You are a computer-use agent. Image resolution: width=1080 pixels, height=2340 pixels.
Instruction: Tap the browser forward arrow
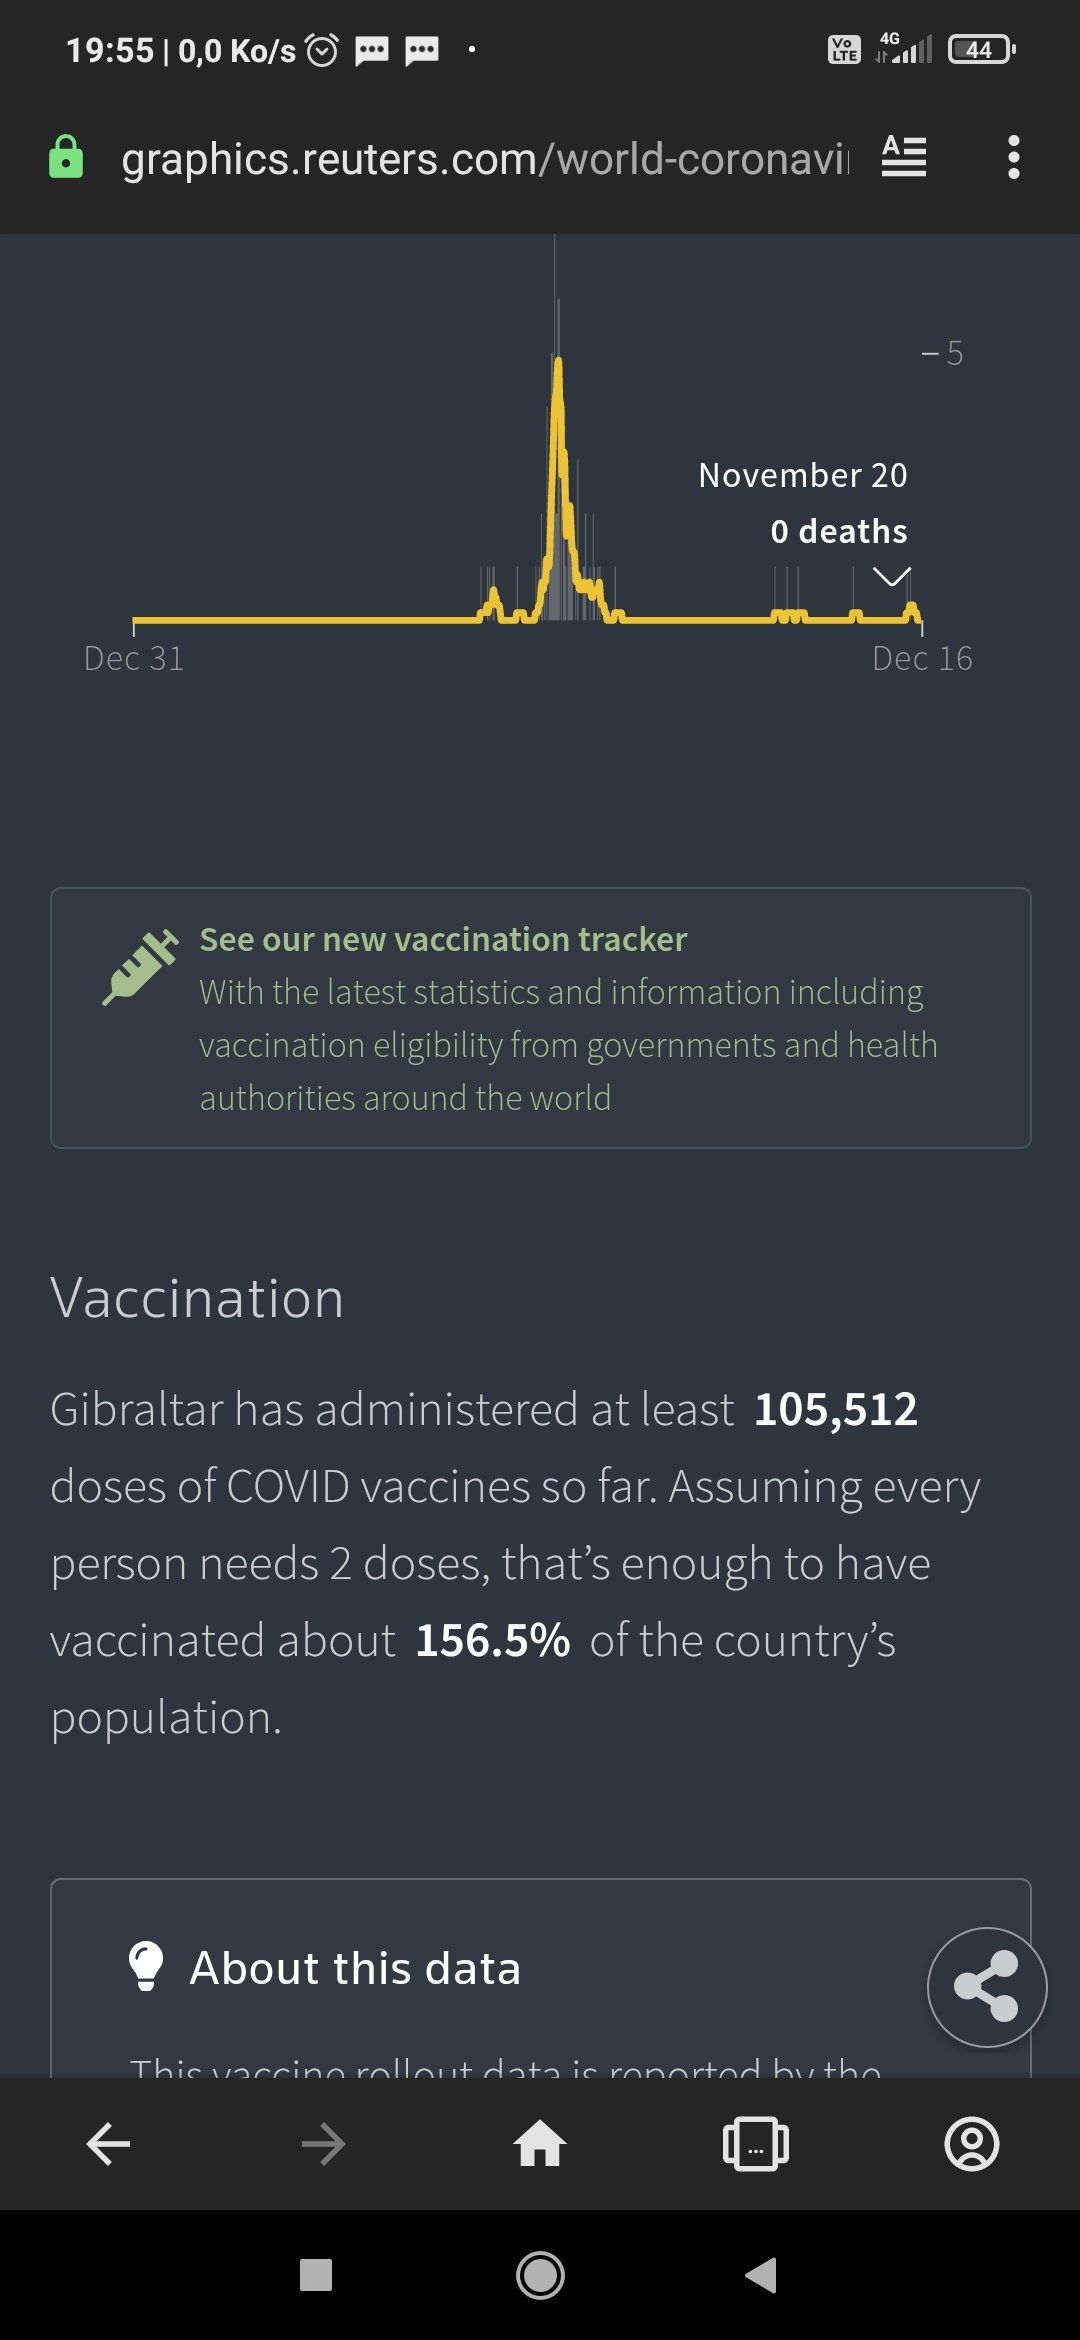click(323, 2143)
